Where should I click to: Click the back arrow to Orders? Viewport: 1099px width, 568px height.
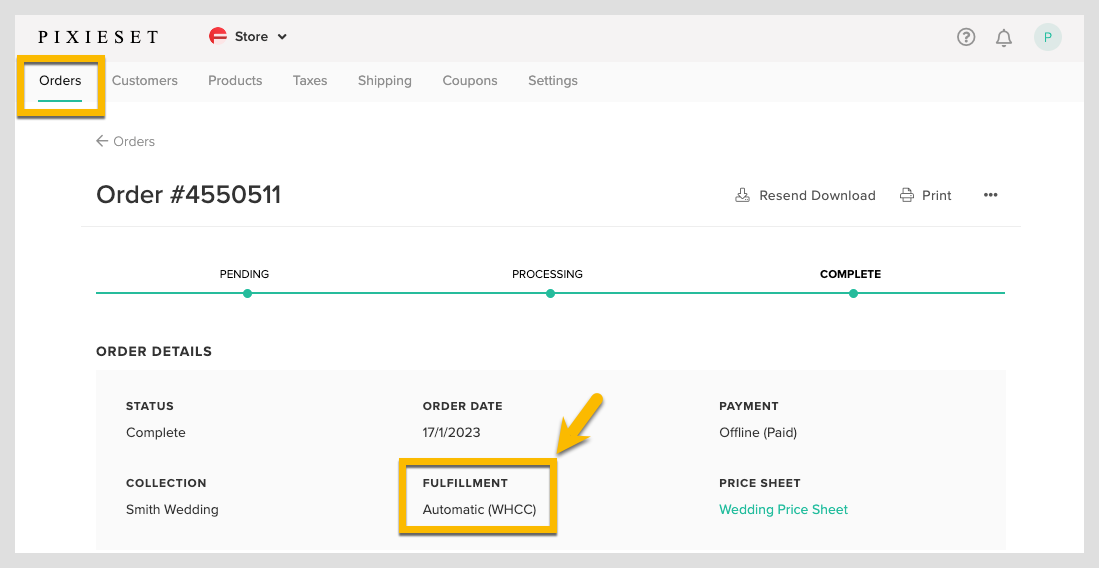tap(102, 141)
